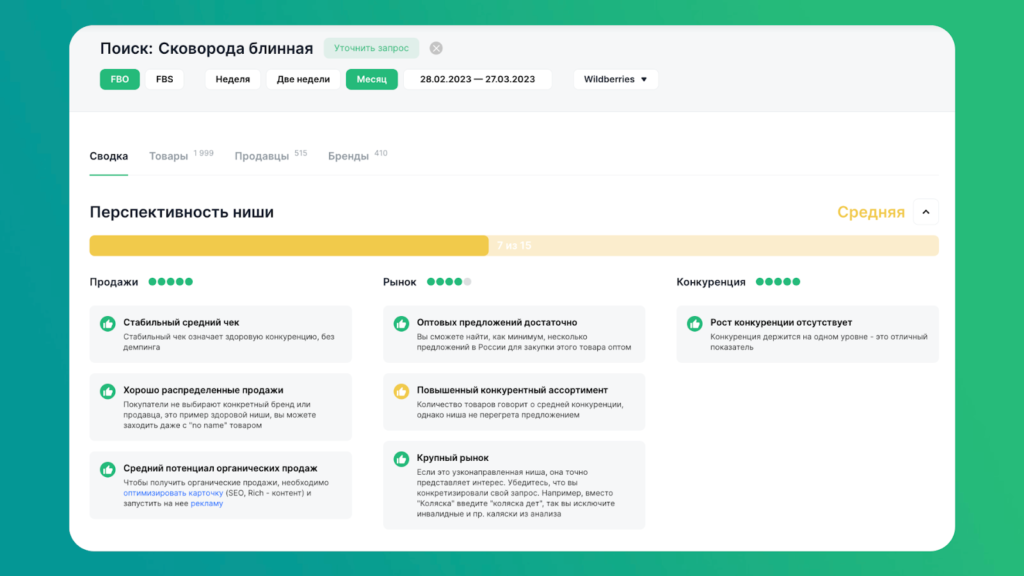The width and height of the screenshot is (1024, 576).
Task: Click the yellow niche score progress bar
Action: coord(288,245)
